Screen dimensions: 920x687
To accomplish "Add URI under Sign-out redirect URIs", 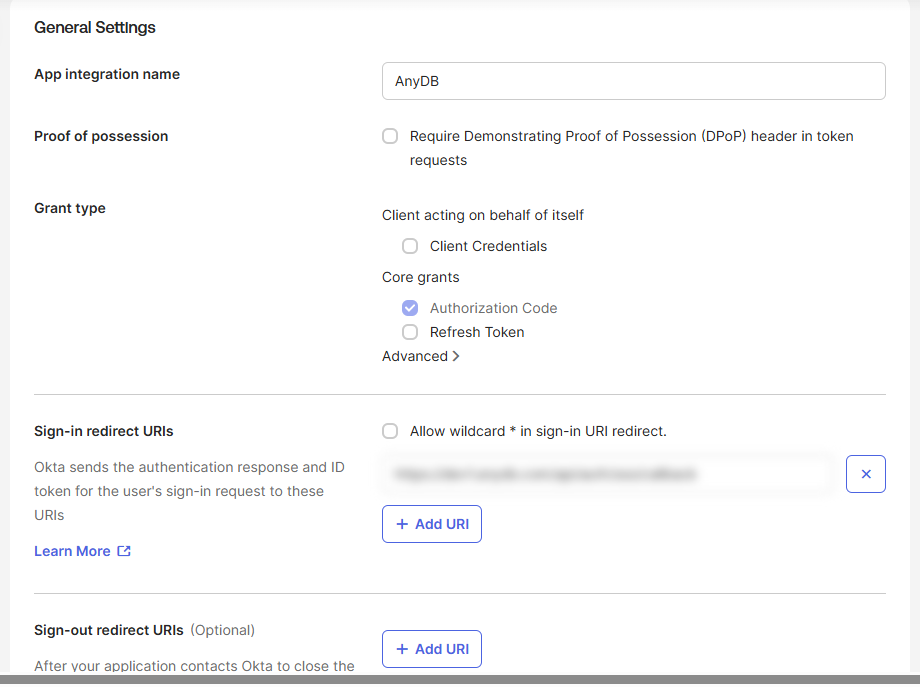I will coord(432,649).
